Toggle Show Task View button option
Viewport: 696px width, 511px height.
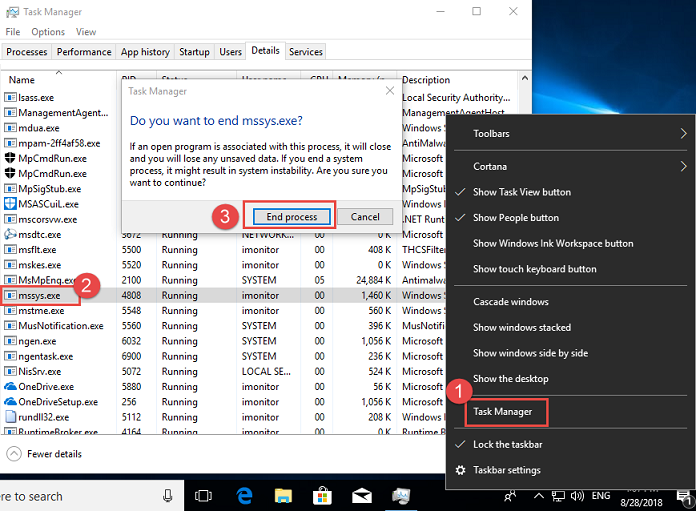[x=571, y=192]
